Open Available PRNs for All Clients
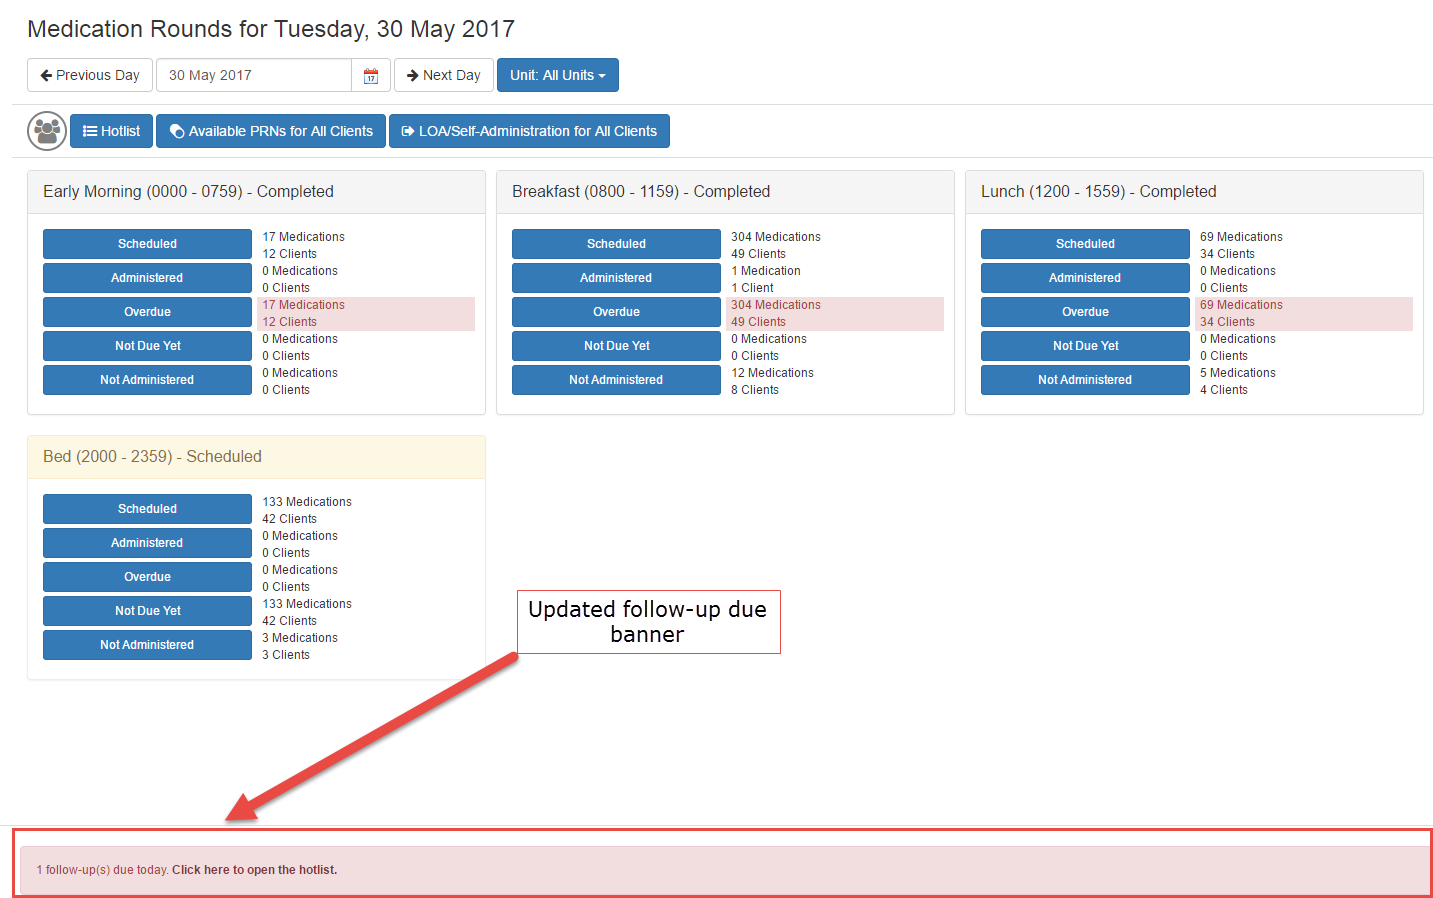 coord(271,131)
